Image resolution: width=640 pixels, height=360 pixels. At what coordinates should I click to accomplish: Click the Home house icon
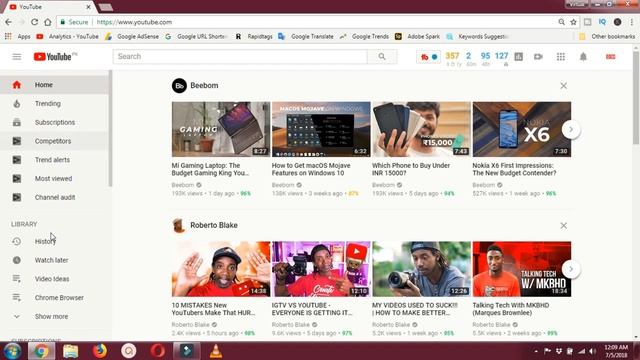click(x=17, y=85)
